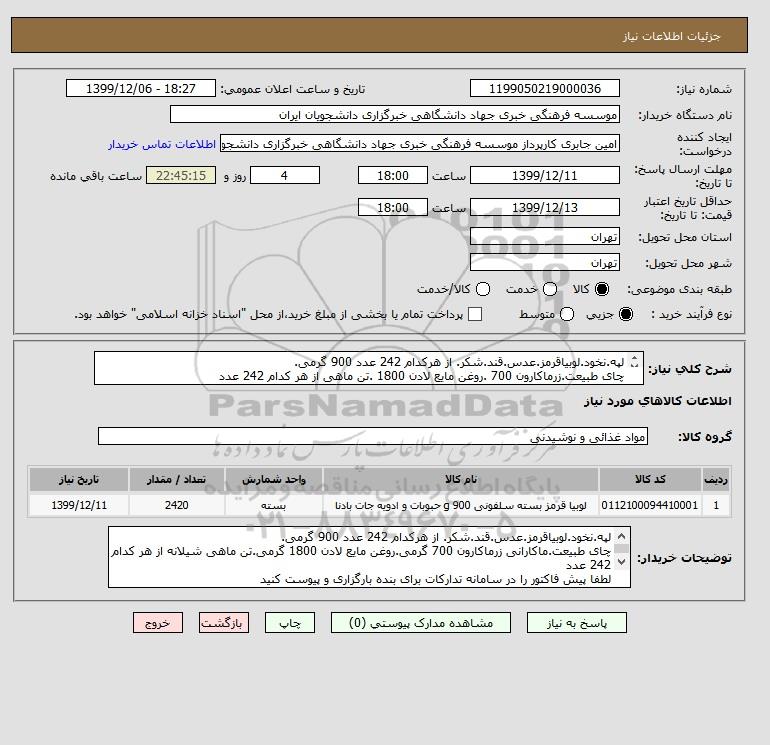
Task: Click the کد کالا column header
Action: click(650, 479)
